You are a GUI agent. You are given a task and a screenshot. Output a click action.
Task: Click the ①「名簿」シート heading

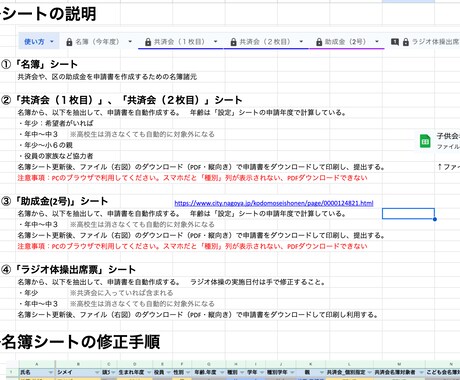pyautogui.click(x=39, y=64)
